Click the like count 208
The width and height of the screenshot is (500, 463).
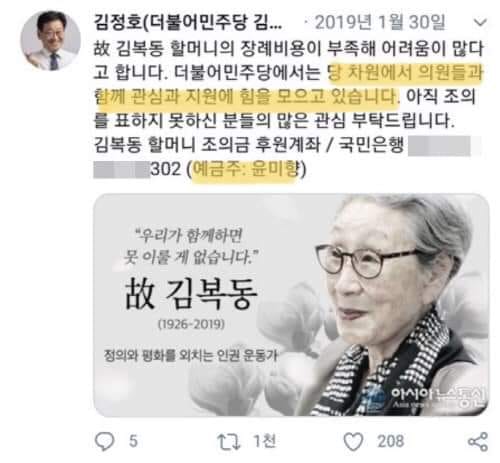[x=391, y=441]
